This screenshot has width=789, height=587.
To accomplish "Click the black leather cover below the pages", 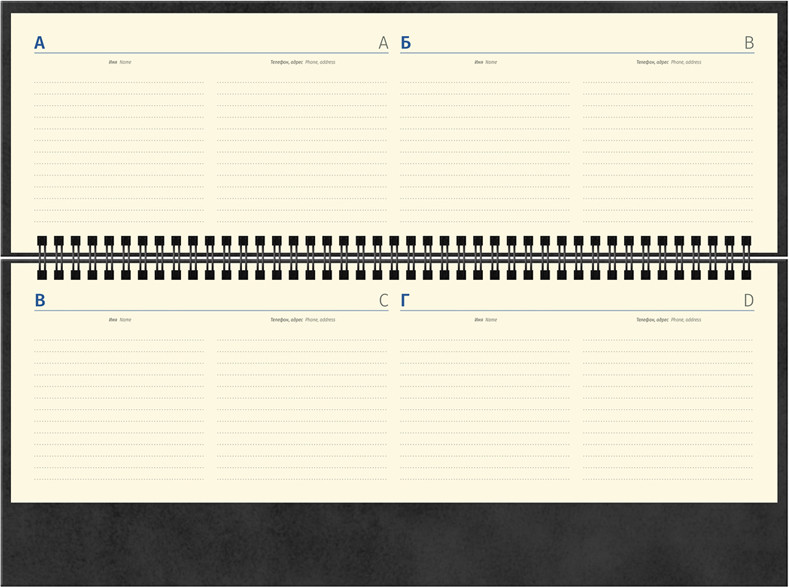I will (x=394, y=543).
